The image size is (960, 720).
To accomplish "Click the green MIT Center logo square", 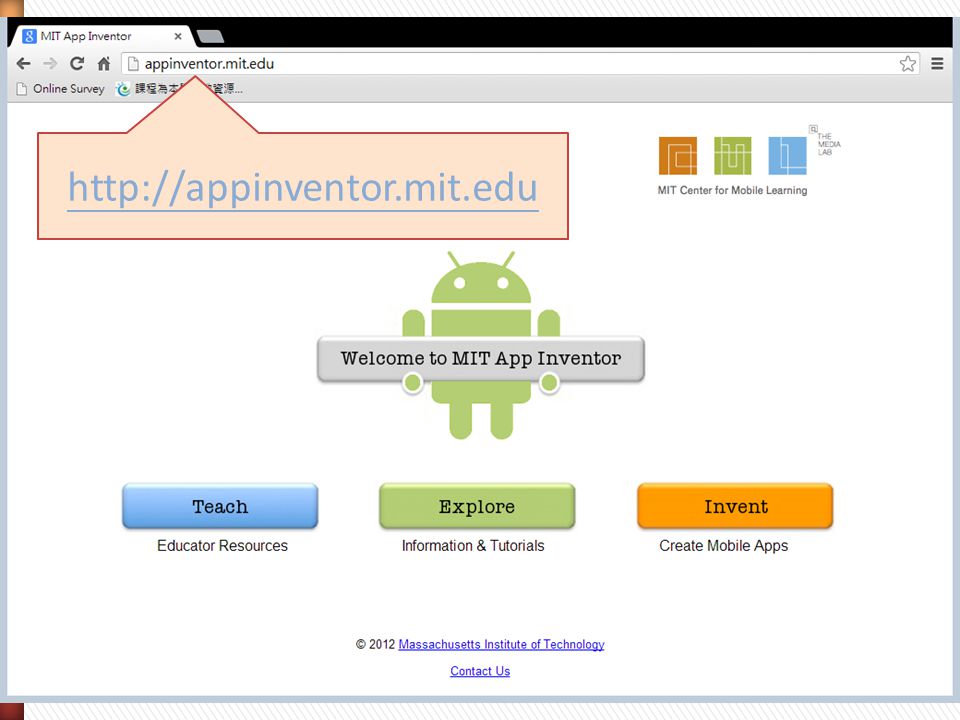I will 732,156.
